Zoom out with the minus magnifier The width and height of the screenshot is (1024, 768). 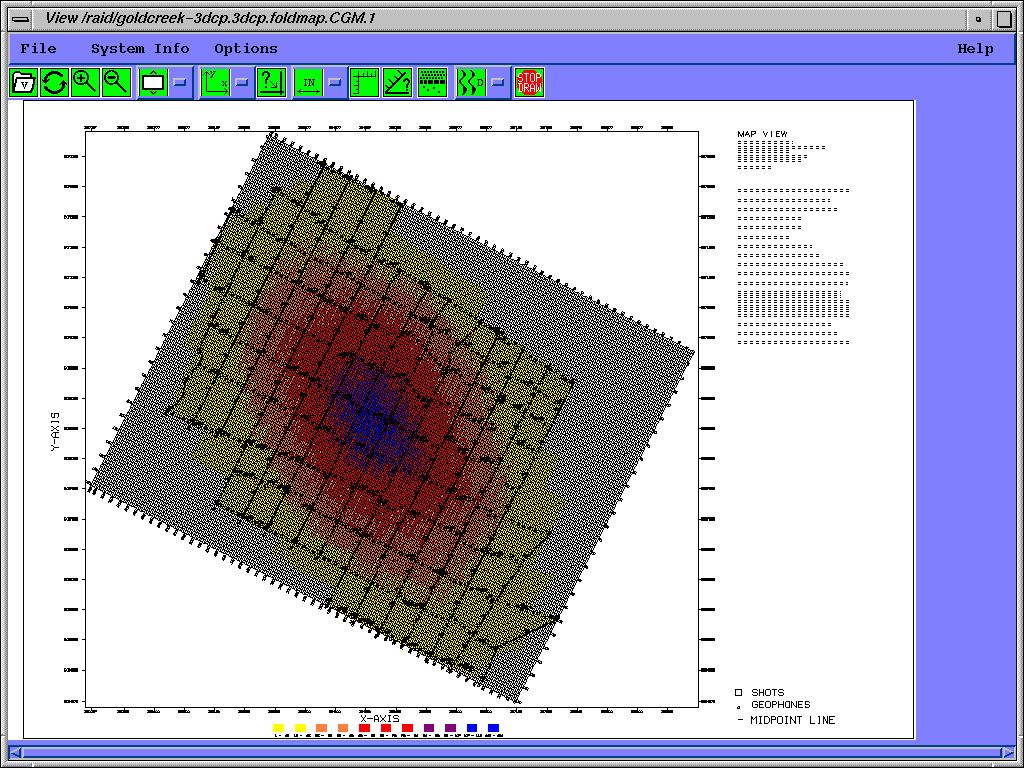[116, 83]
